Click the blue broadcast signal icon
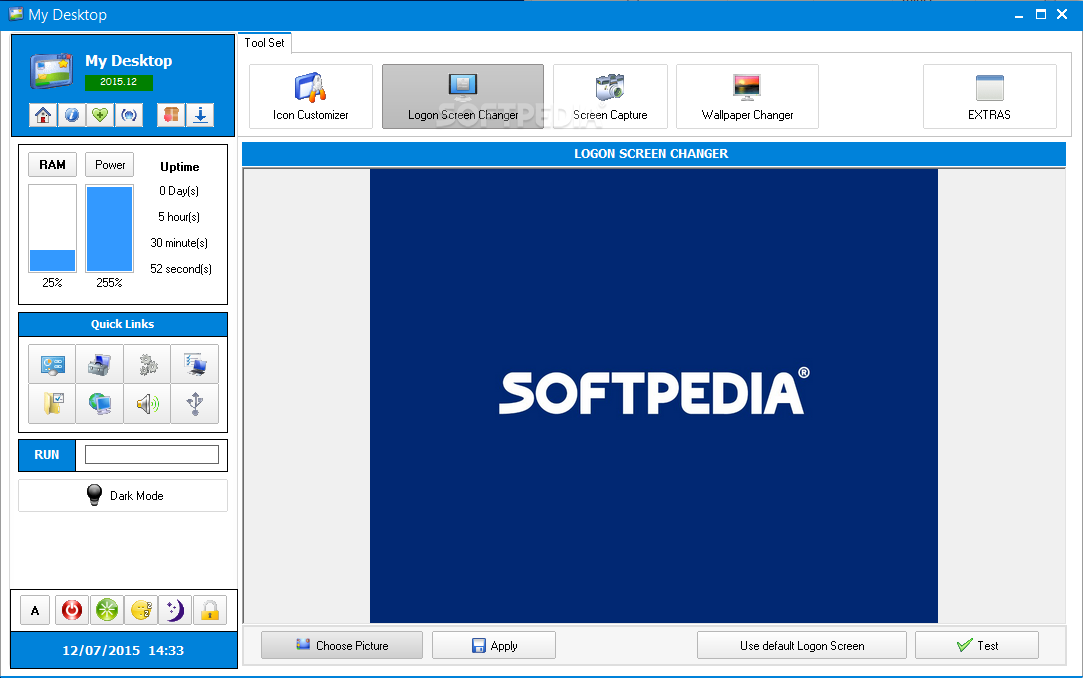The image size is (1083, 678). click(x=129, y=115)
